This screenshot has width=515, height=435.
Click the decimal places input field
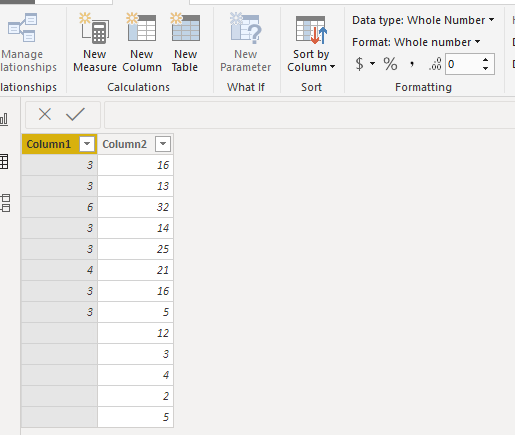point(463,64)
